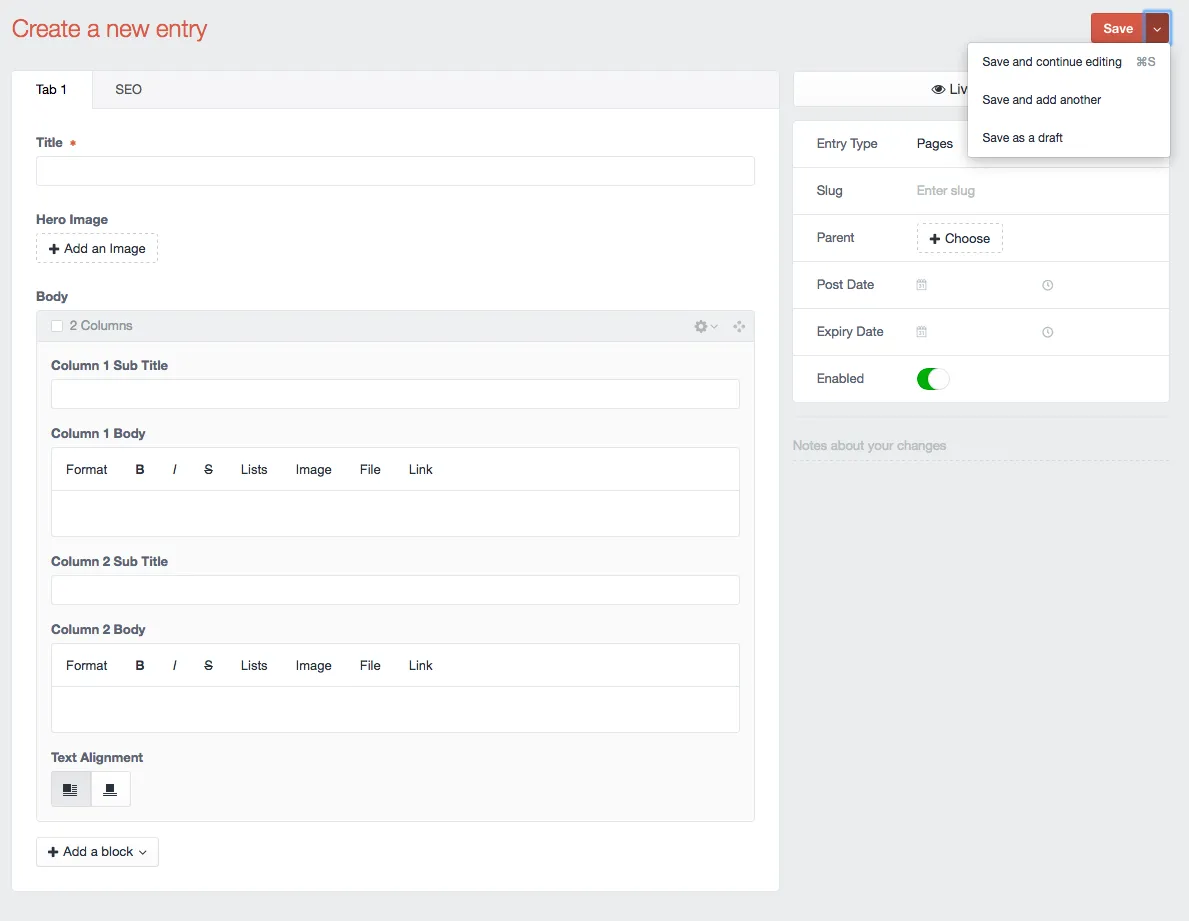This screenshot has width=1189, height=921.
Task: Click File in Column 2 Body toolbar
Action: (370, 666)
